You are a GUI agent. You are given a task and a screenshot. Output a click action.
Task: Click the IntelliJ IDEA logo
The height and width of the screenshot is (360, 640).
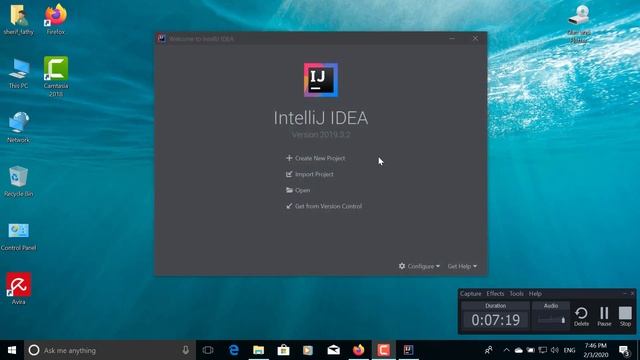(321, 80)
